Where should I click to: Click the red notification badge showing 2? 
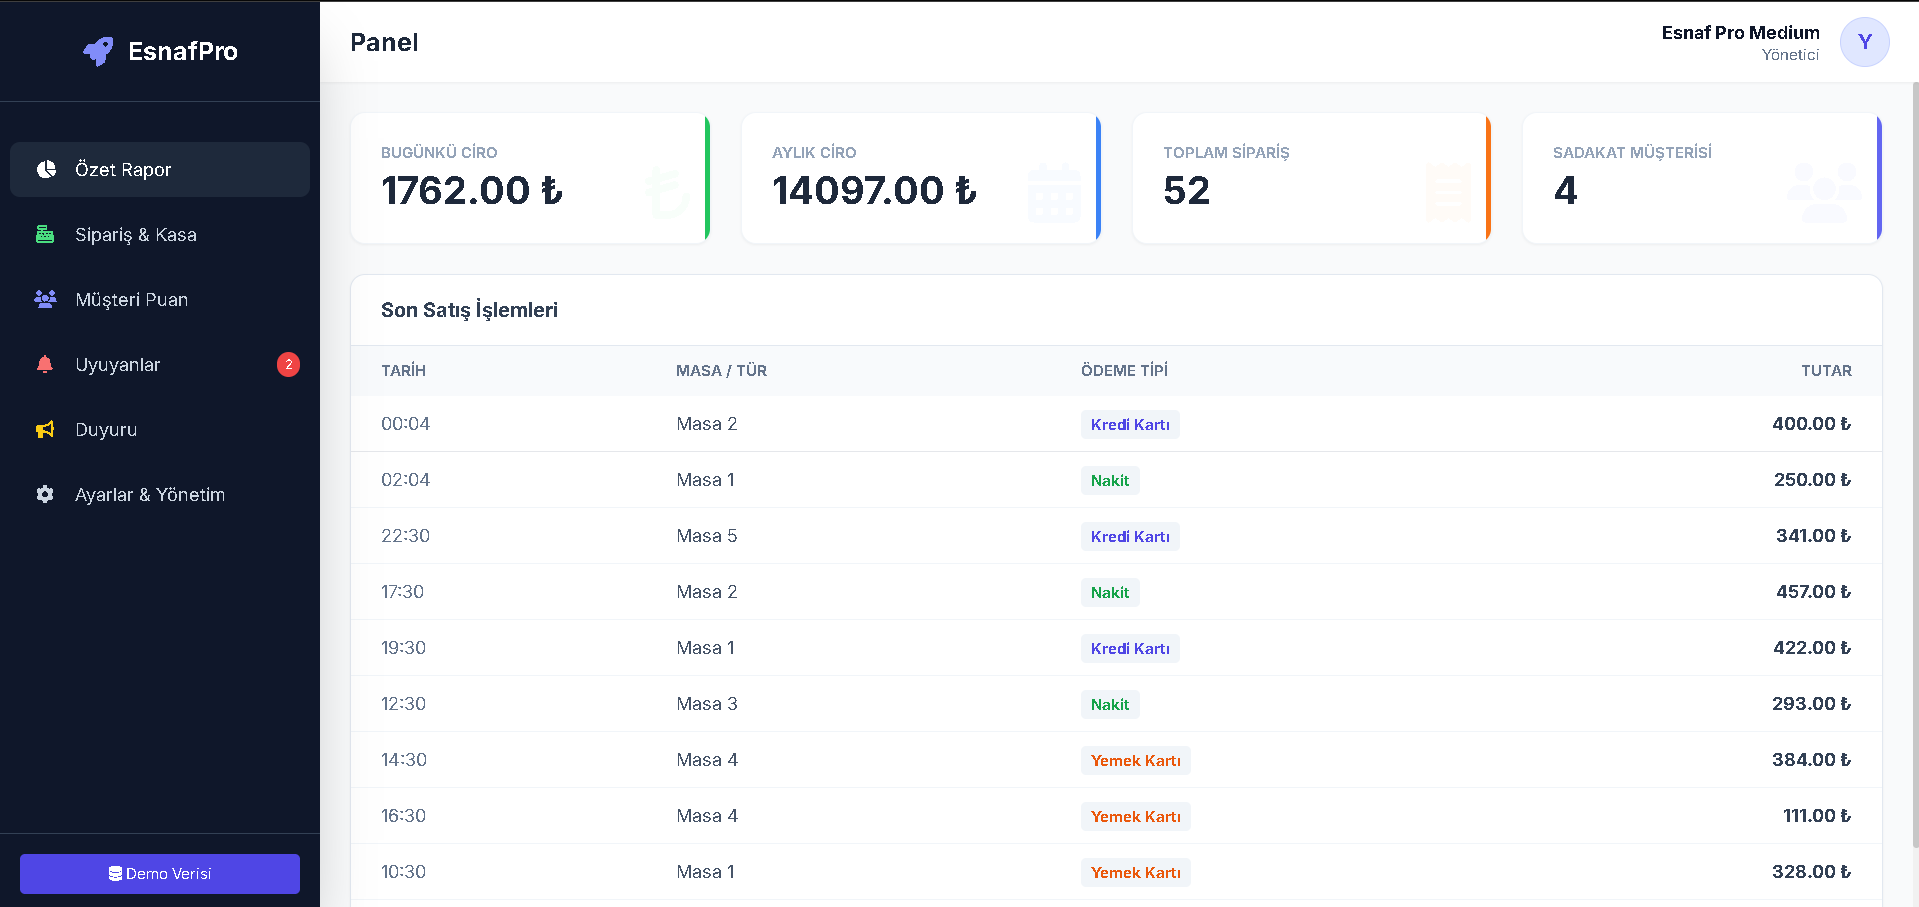point(288,364)
